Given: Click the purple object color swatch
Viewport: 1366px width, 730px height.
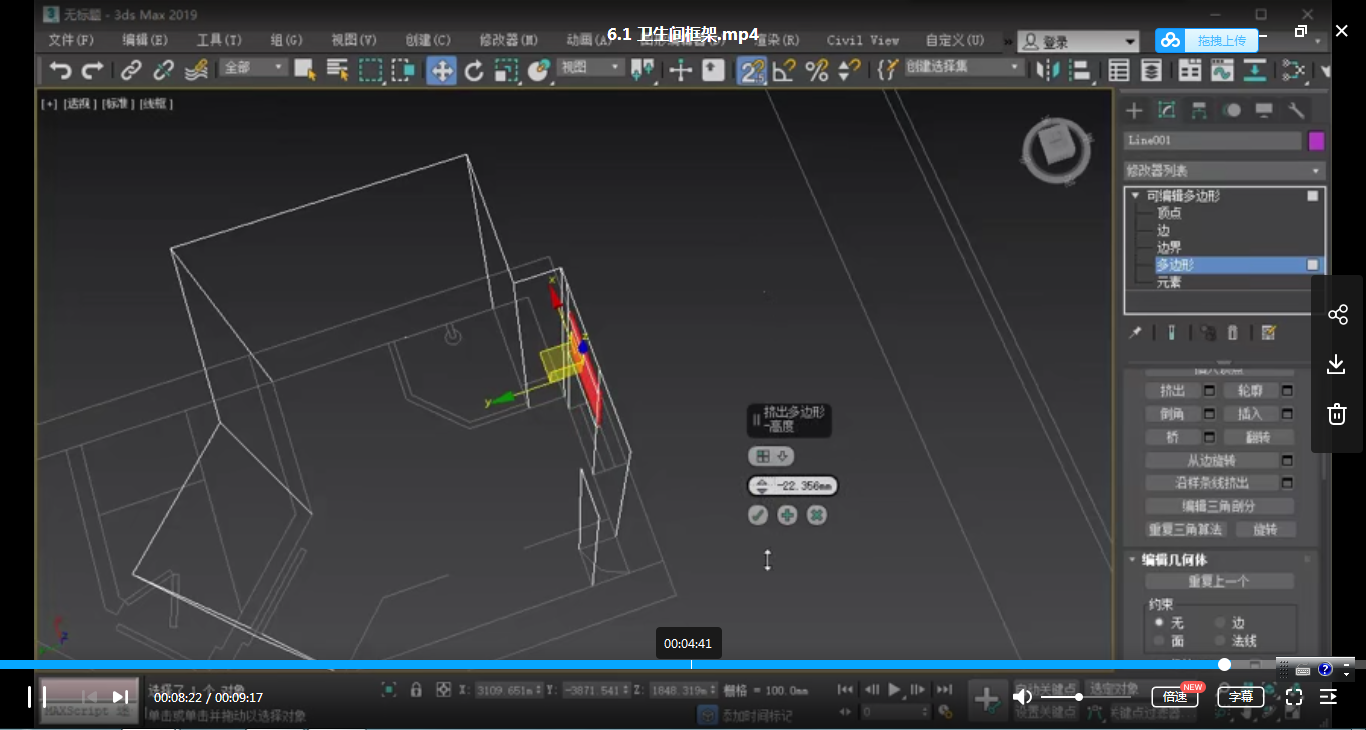Looking at the screenshot, I should pos(1316,141).
